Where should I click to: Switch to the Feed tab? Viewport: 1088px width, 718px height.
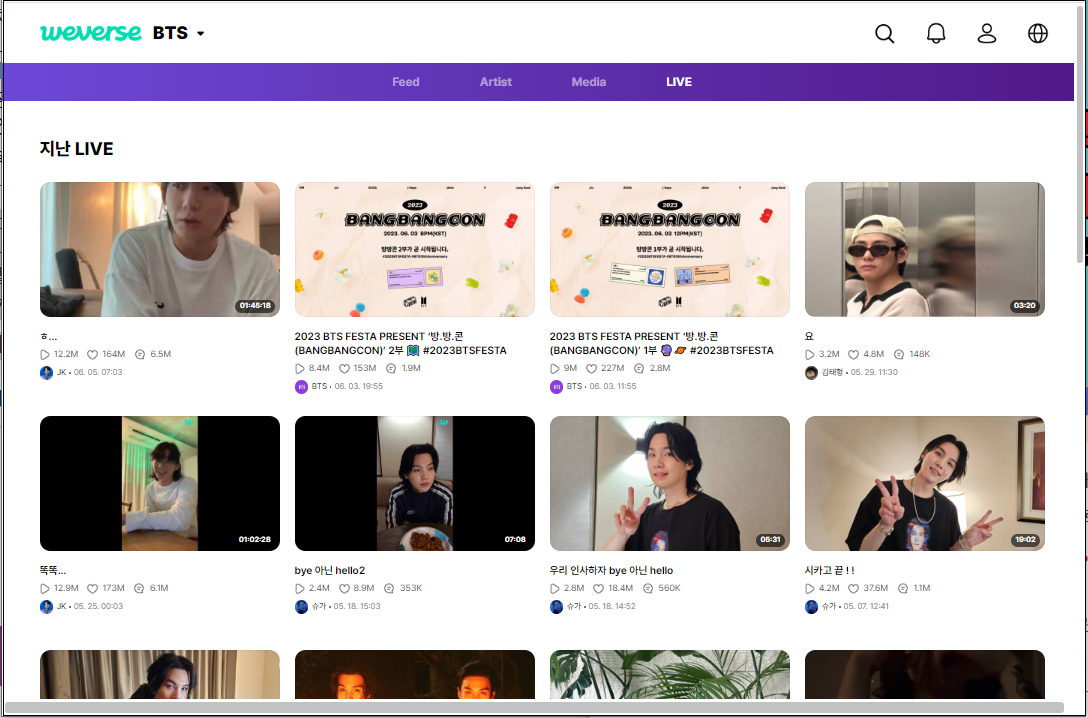(405, 81)
